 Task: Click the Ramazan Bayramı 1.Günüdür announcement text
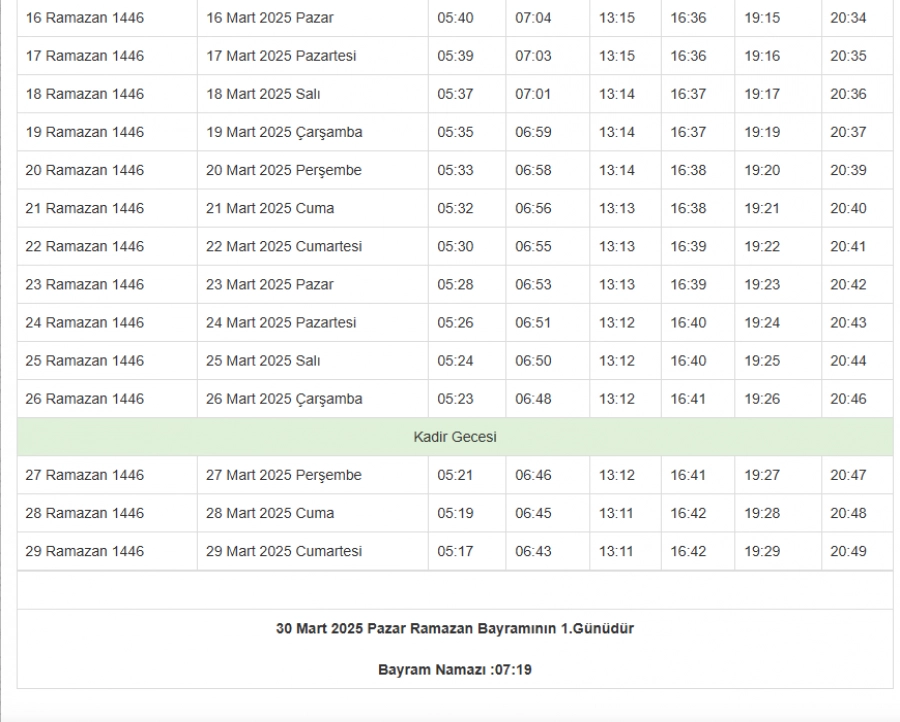455,629
